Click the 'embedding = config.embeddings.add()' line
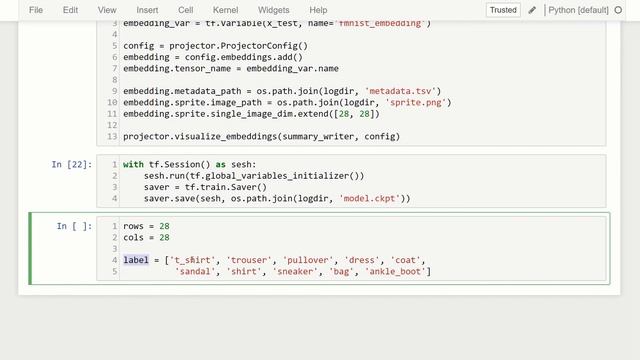This screenshot has height=360, width=640. 213,57
